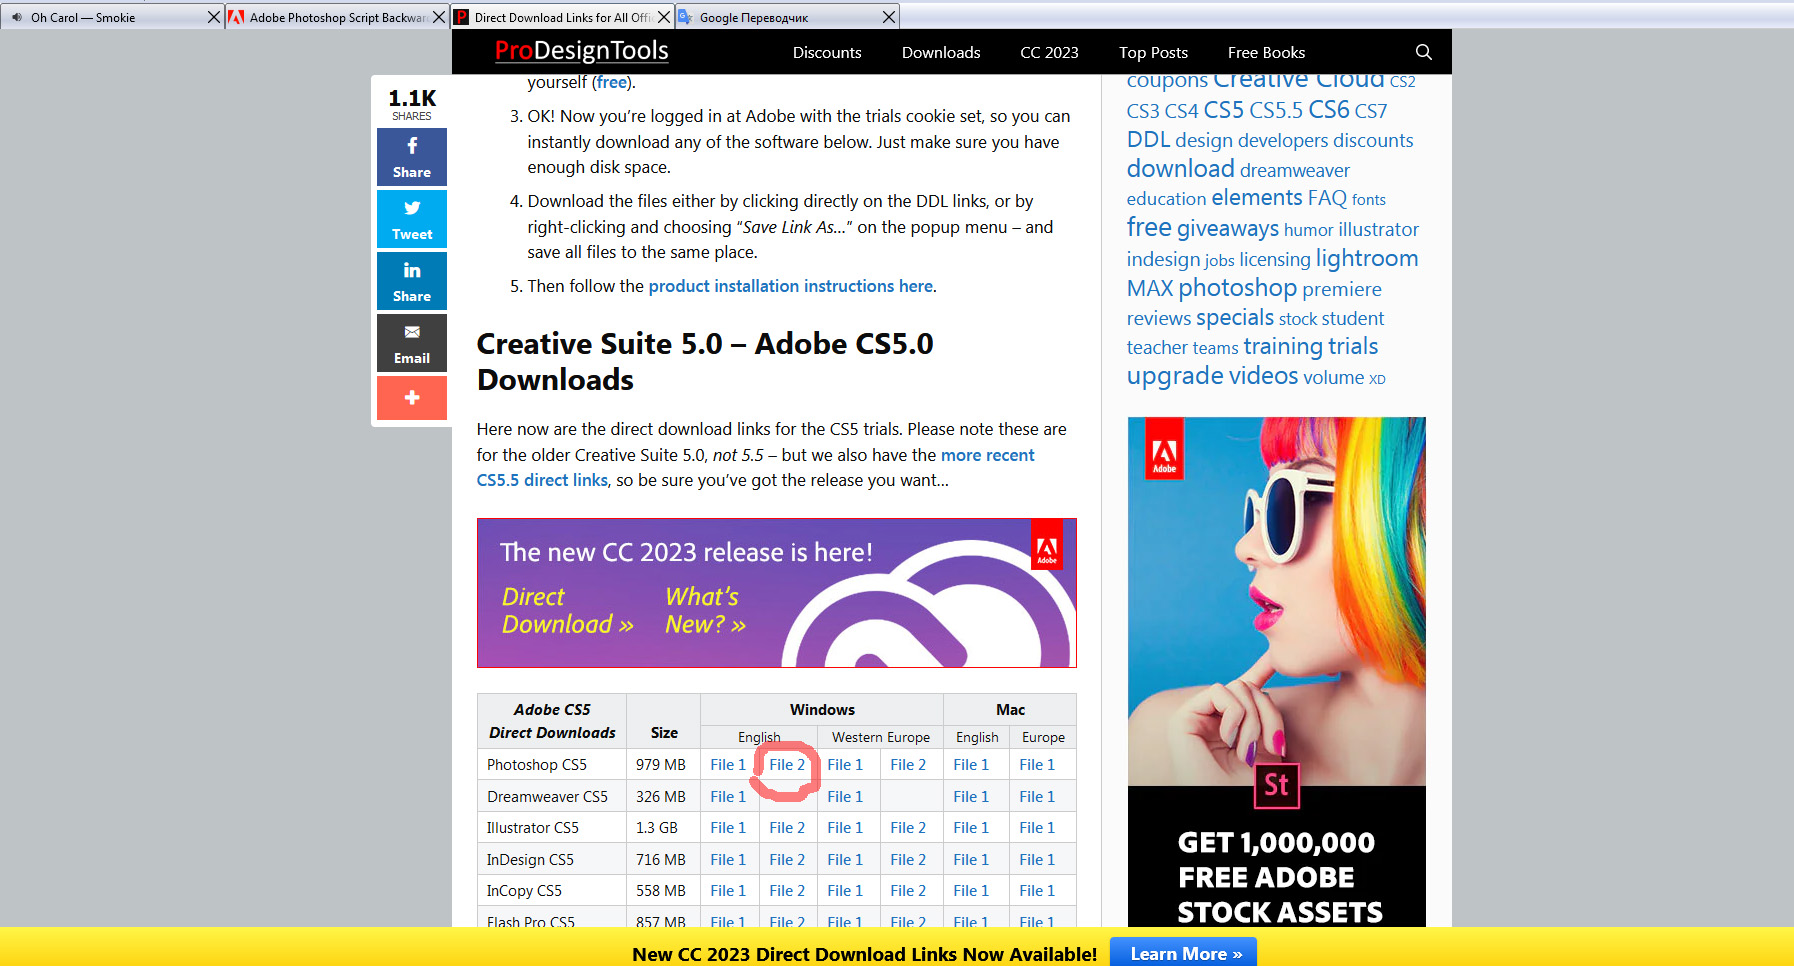1794x966 pixels.
Task: Click the Adobe logo on the CC 2023 banner
Action: [x=1047, y=547]
